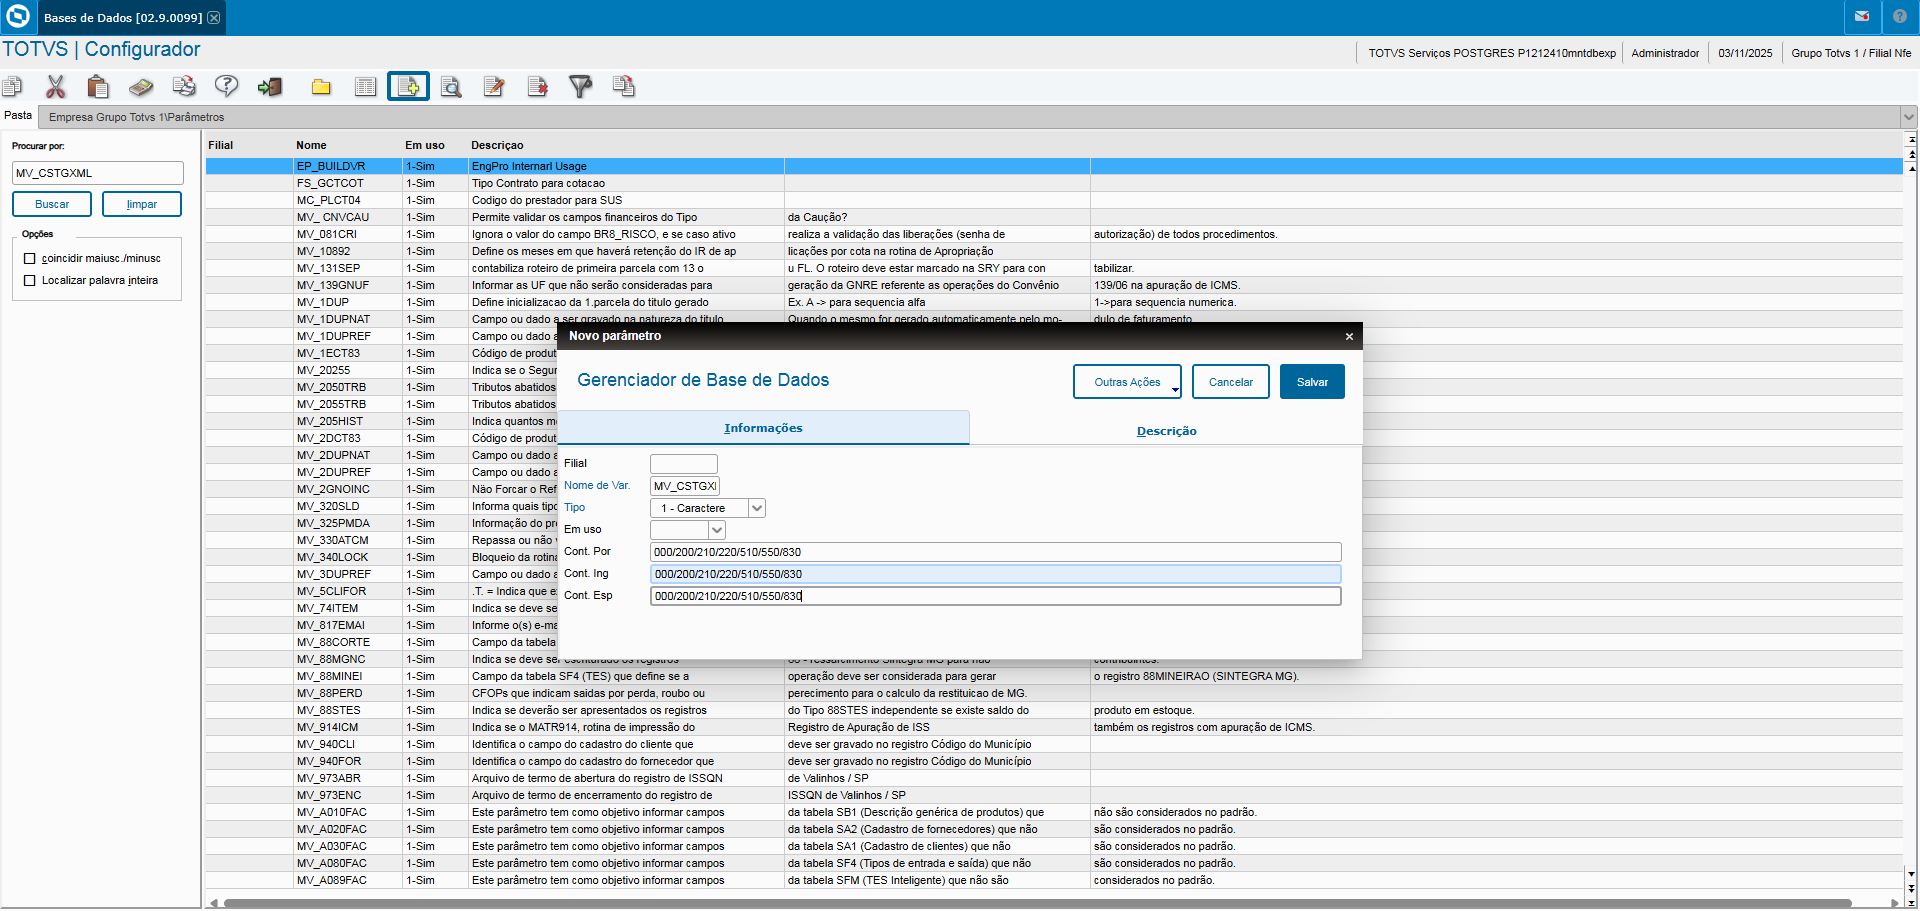
Task: Click the Cancelar button
Action: tap(1230, 382)
